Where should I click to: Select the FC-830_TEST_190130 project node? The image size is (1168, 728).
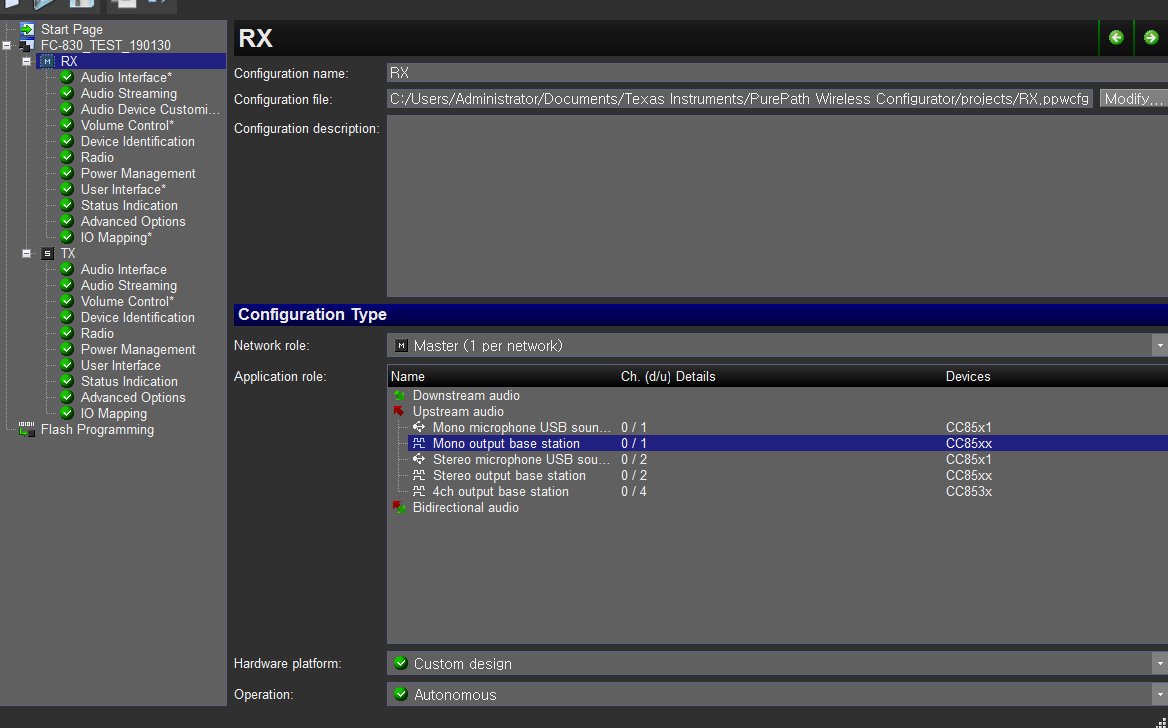tap(106, 45)
